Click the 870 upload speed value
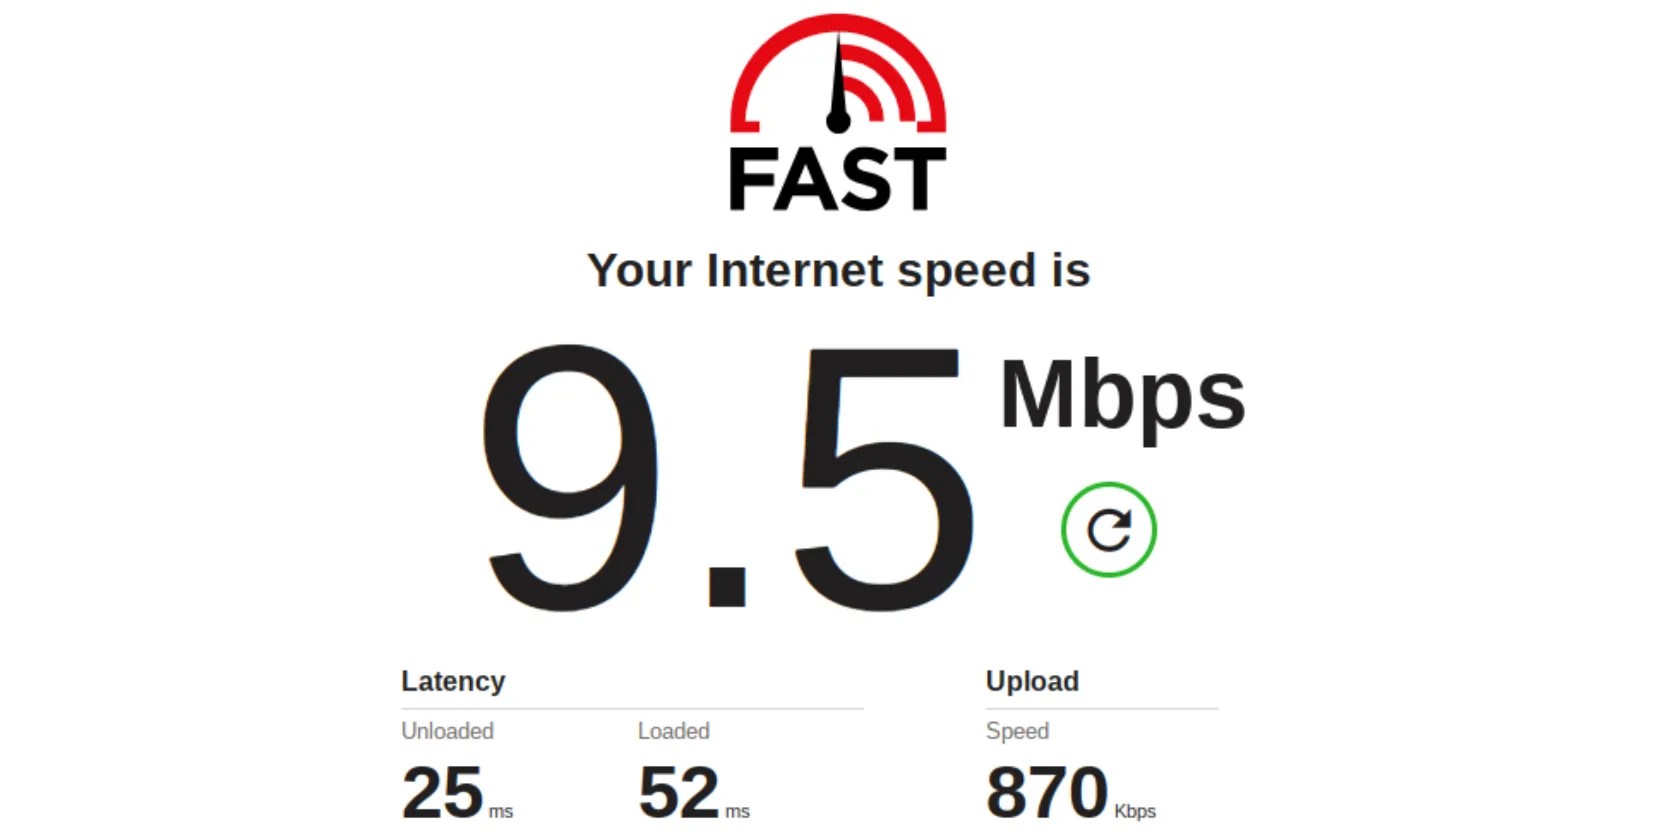1680x840 pixels. [1047, 792]
